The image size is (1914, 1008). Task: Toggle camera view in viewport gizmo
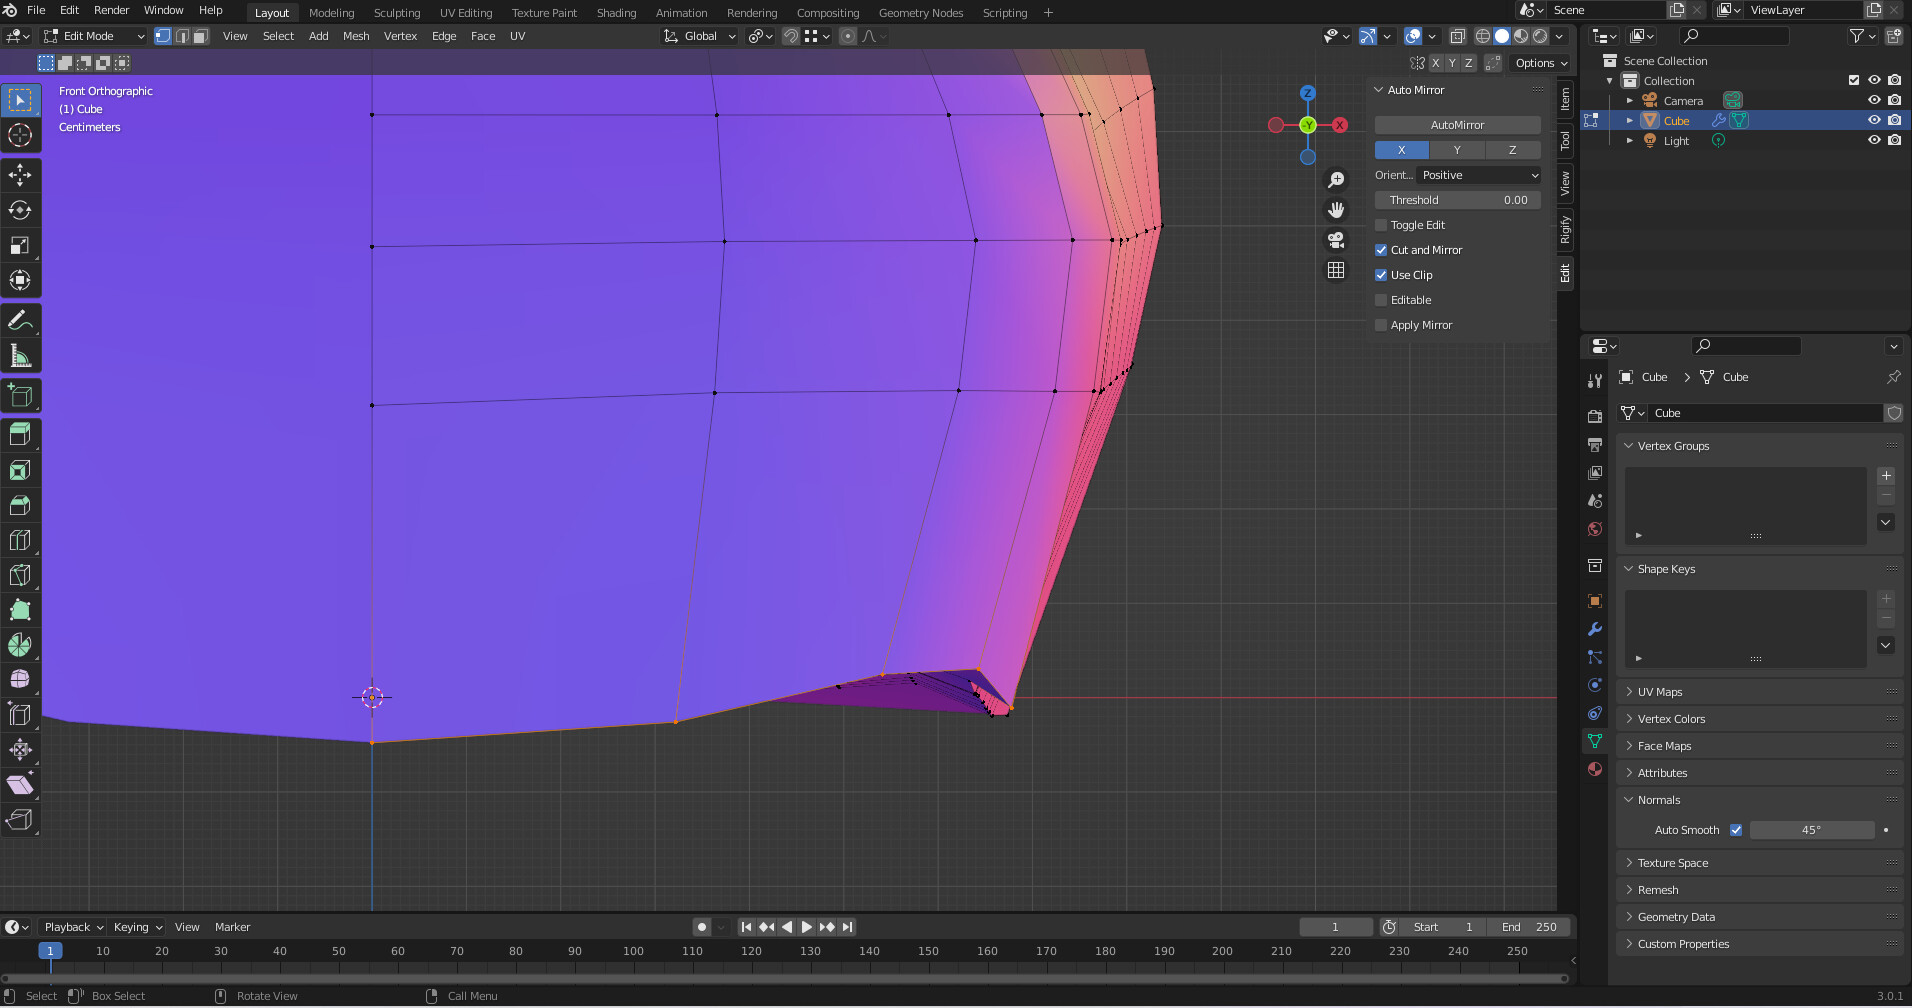1336,240
